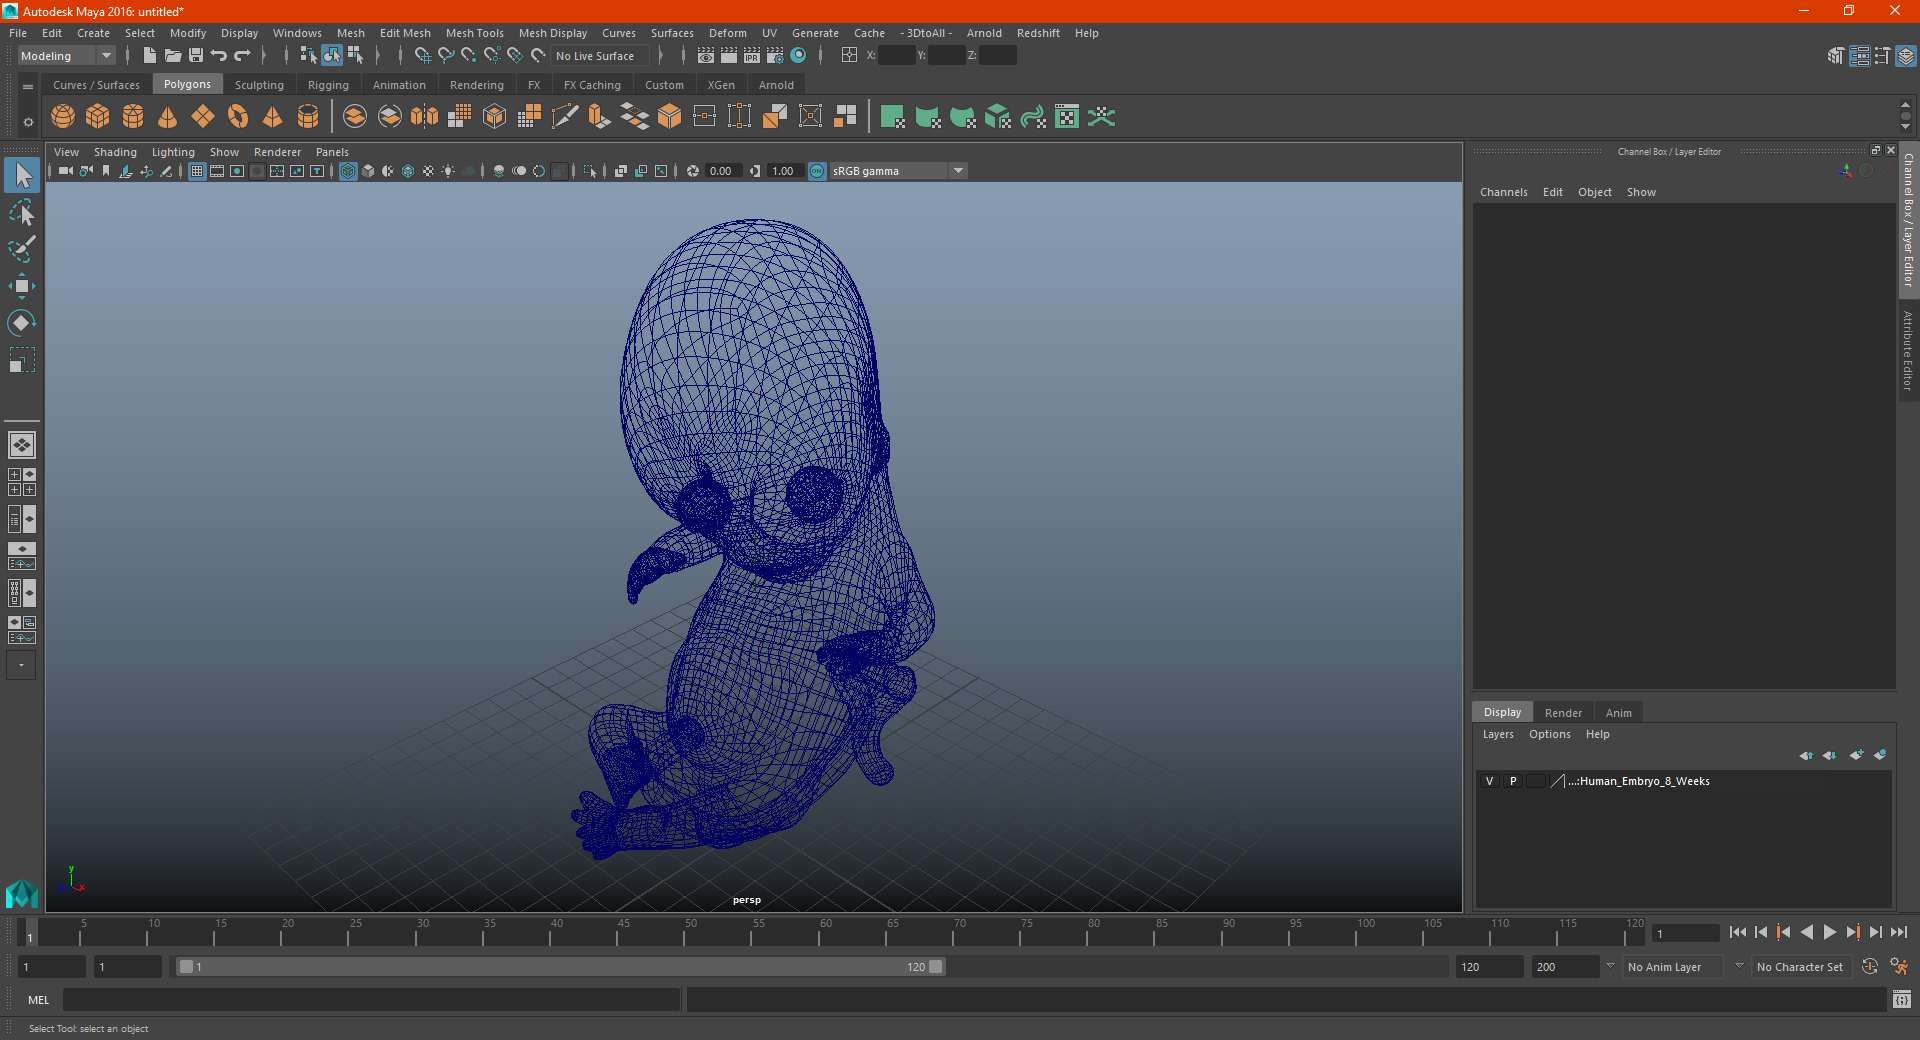Open a scene with the folder icon
Image resolution: width=1920 pixels, height=1040 pixels.
pos(172,56)
